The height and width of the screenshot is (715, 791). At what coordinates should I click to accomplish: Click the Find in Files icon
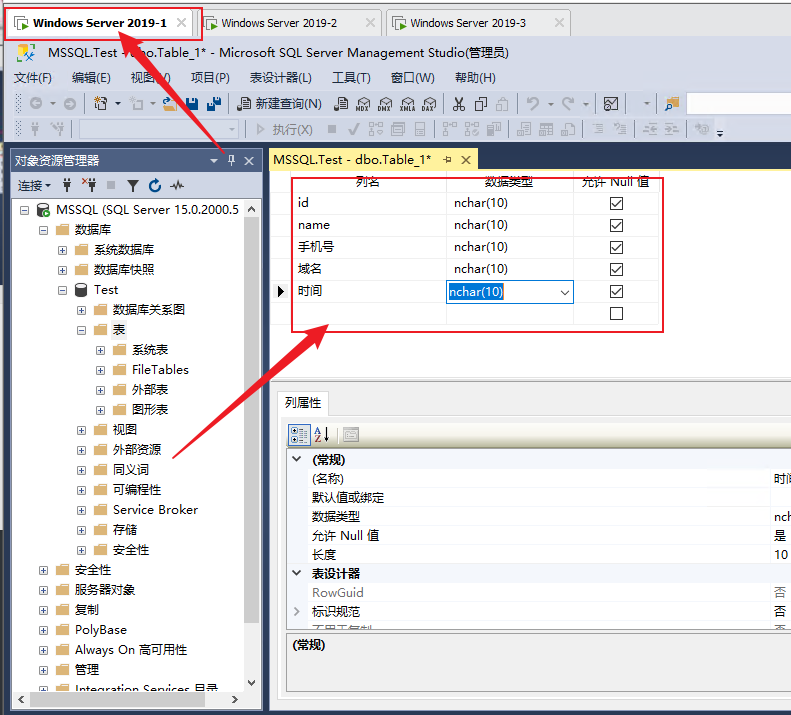tap(672, 104)
